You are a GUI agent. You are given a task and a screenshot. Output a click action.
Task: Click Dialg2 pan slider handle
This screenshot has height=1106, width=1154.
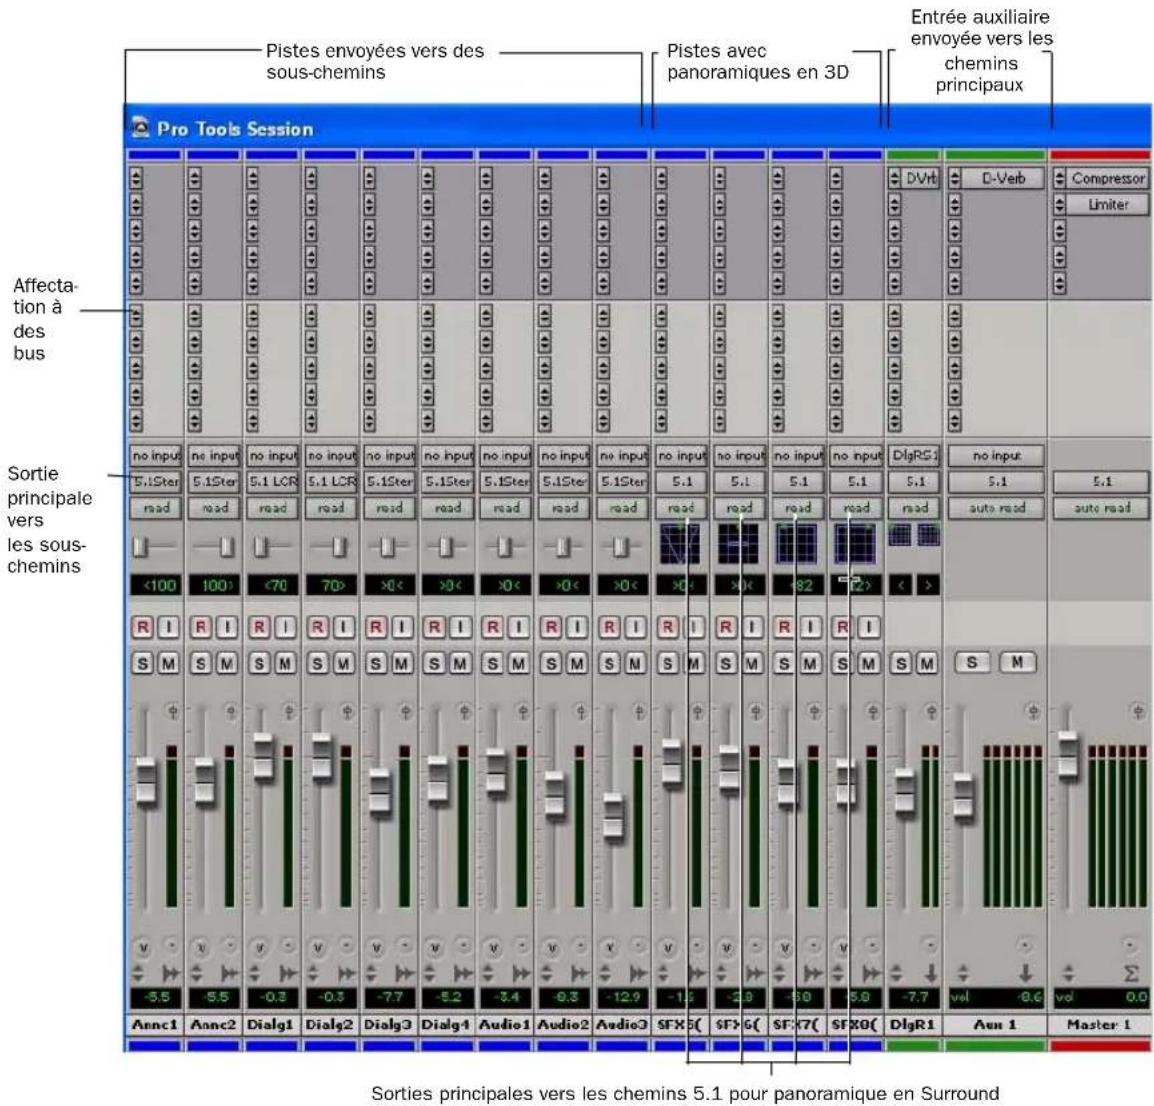coord(339,547)
